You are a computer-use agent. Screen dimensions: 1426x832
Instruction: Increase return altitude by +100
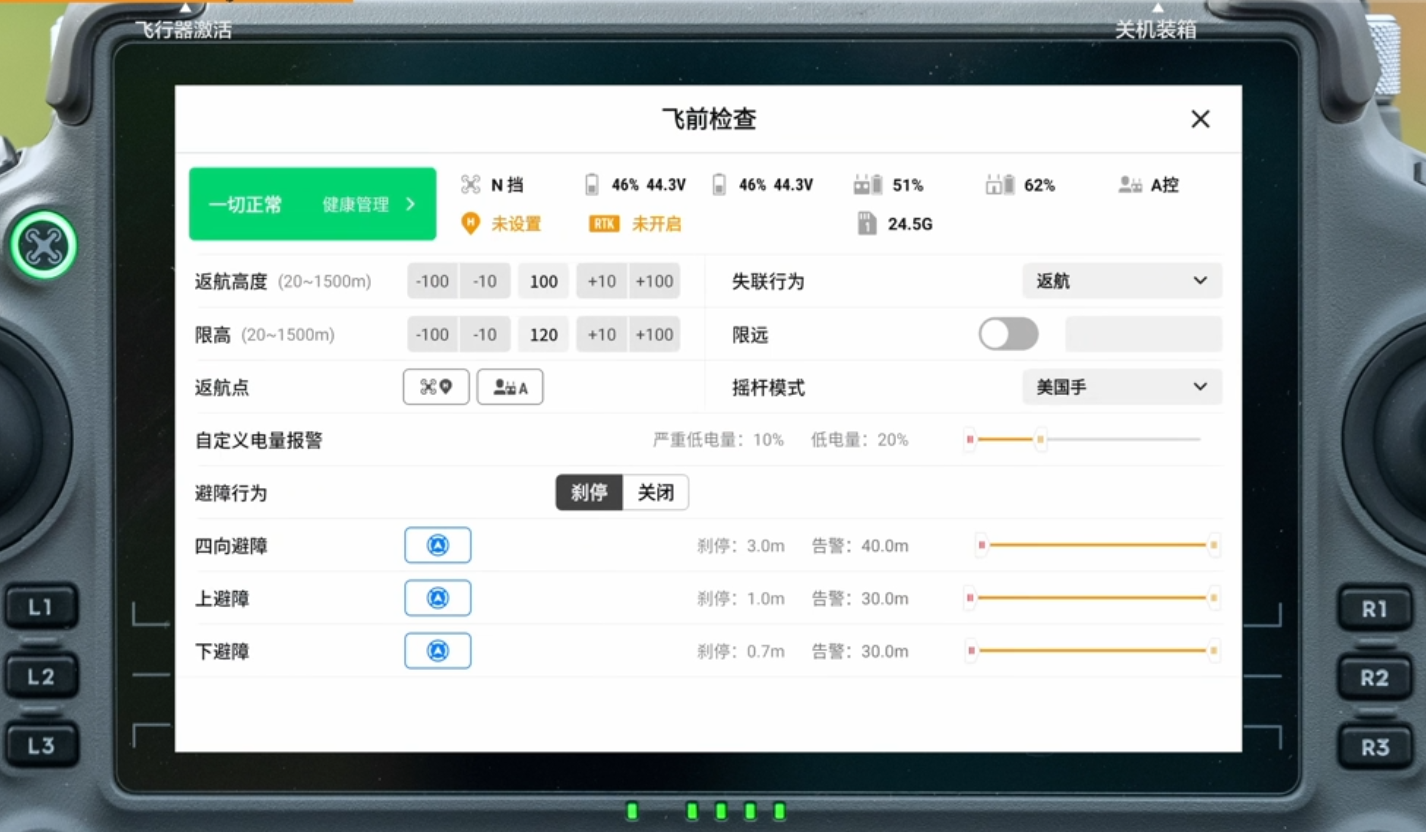tap(654, 281)
